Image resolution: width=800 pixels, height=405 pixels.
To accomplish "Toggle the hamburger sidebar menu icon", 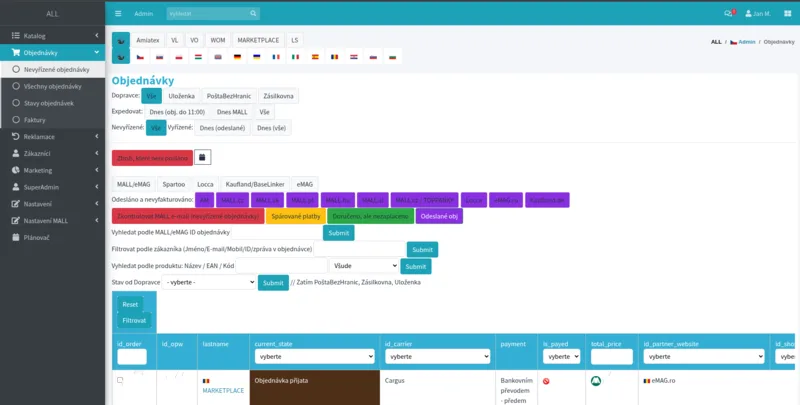I will click(118, 14).
